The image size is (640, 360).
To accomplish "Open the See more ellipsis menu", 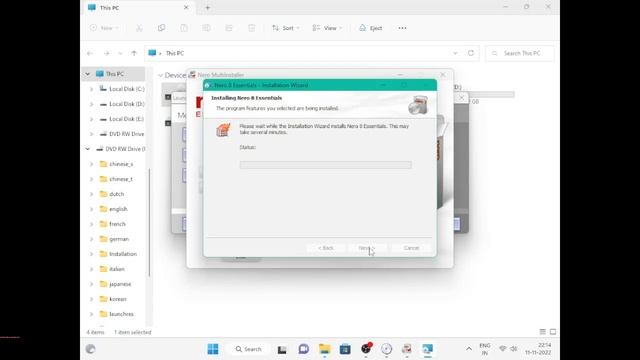I will click(x=402, y=28).
